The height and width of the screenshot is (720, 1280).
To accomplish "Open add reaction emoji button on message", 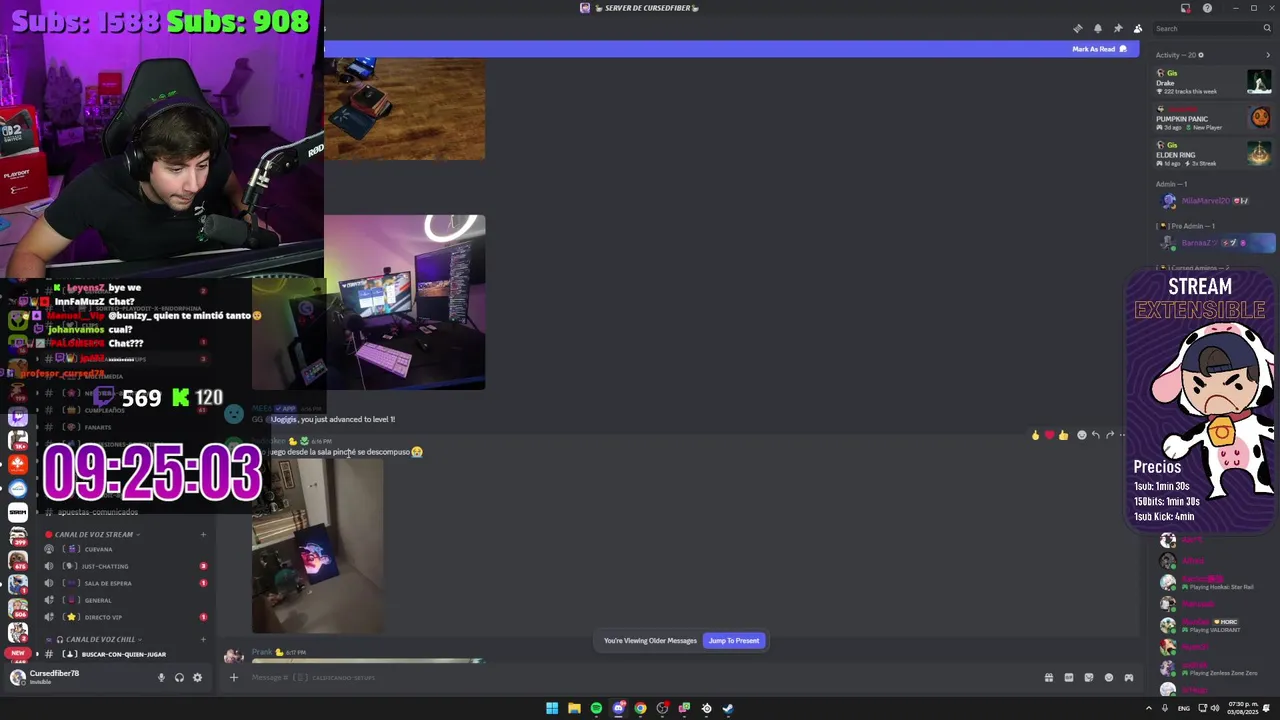I will pos(1081,435).
